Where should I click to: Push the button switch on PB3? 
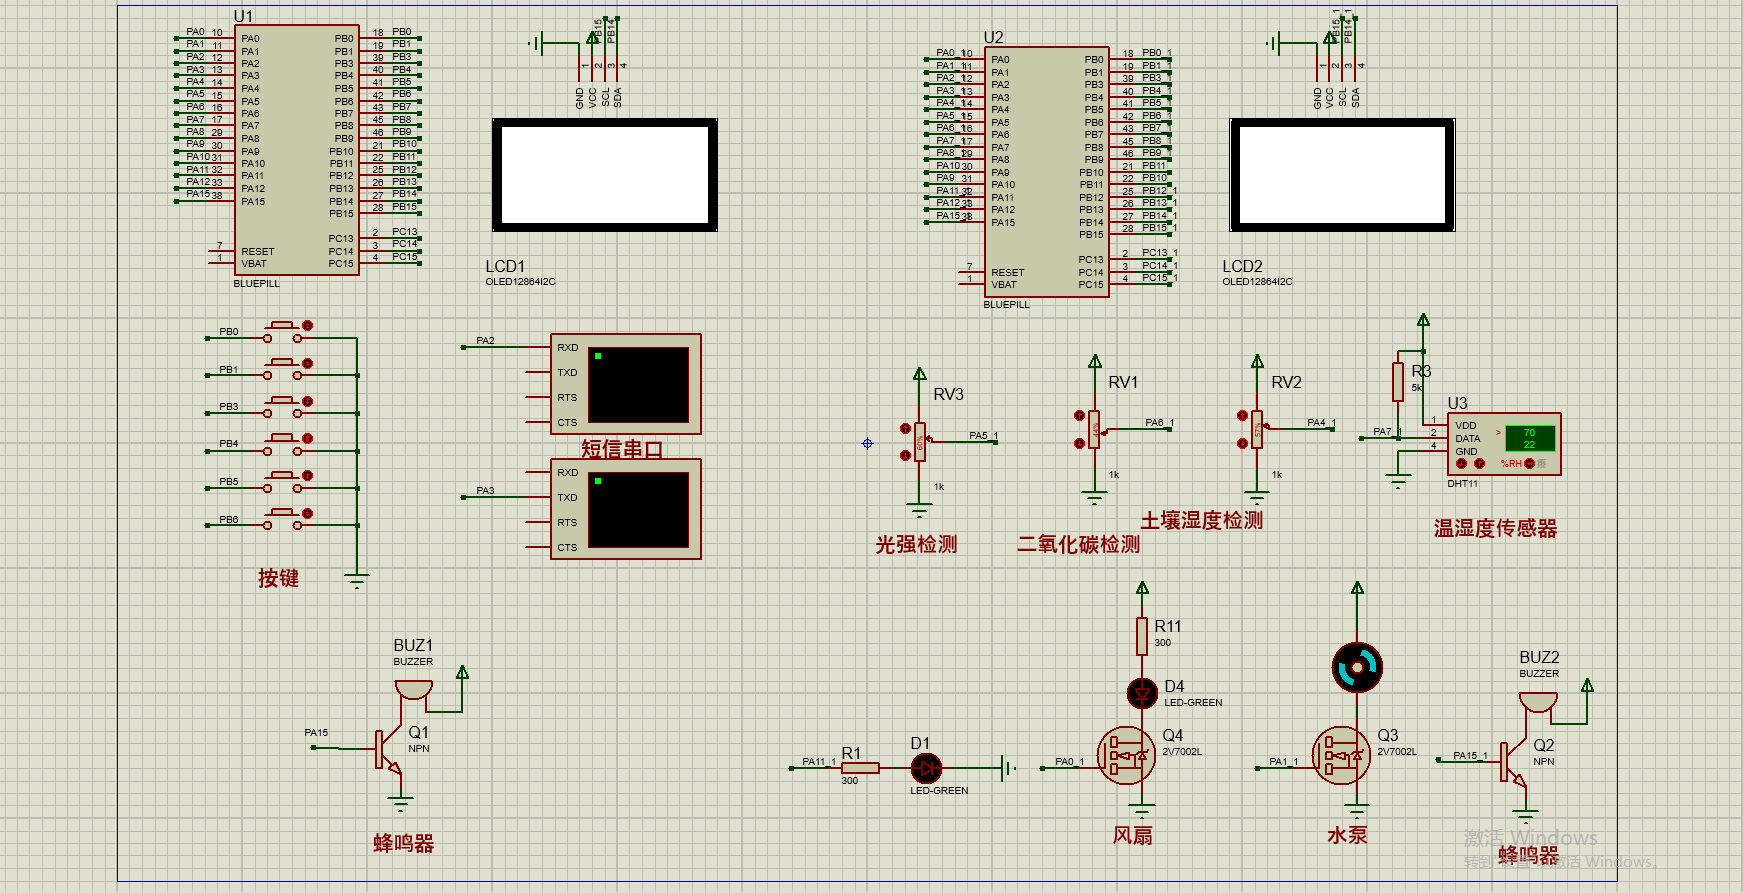click(x=282, y=406)
